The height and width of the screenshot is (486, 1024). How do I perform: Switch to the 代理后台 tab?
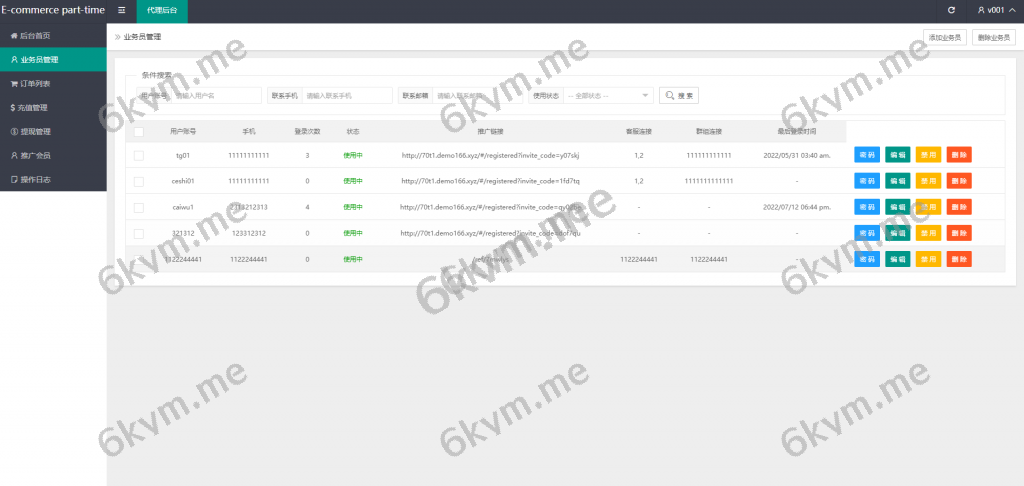pos(162,10)
